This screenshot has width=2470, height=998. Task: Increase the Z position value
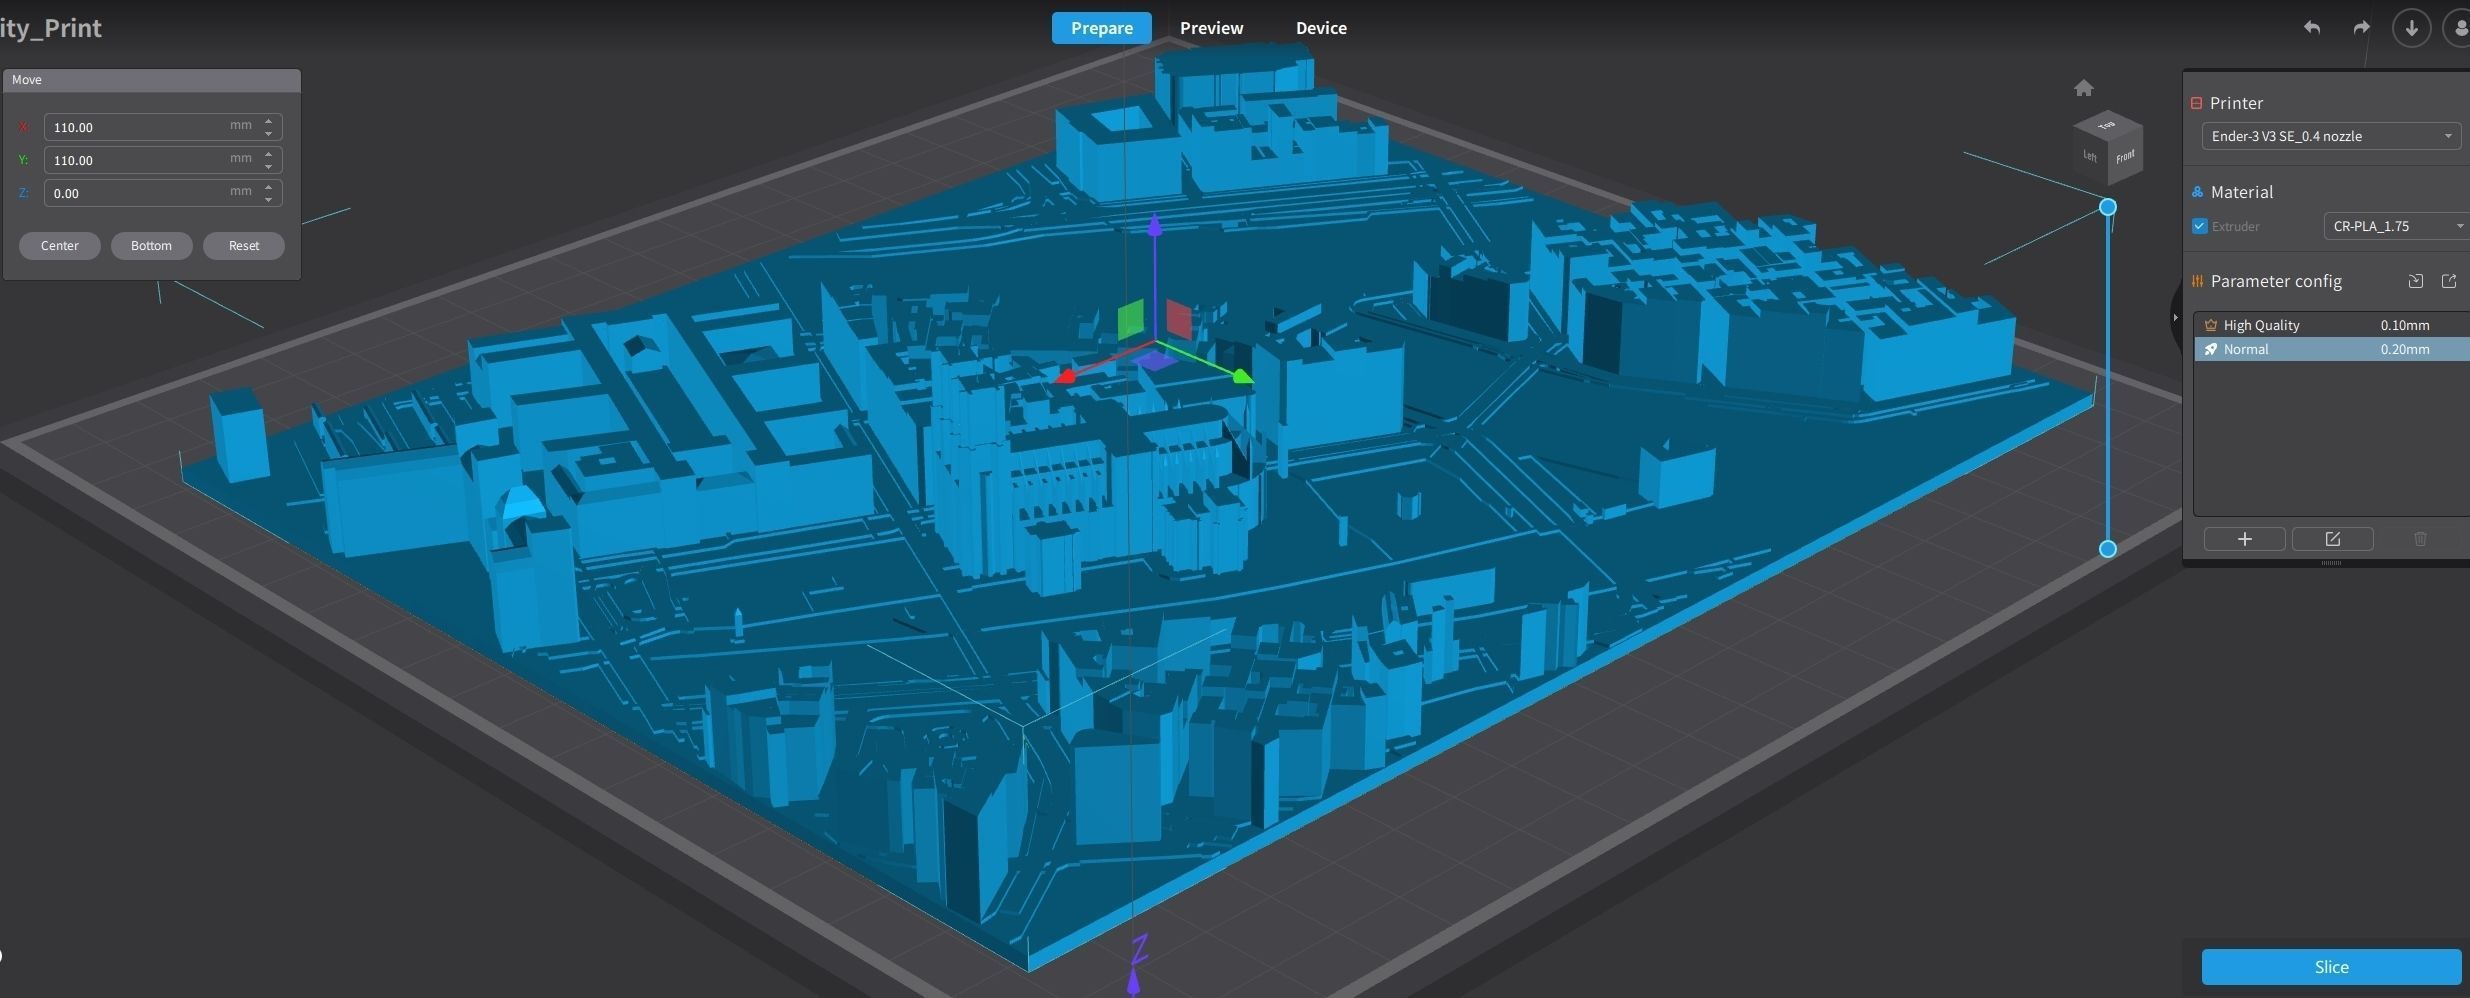268,187
